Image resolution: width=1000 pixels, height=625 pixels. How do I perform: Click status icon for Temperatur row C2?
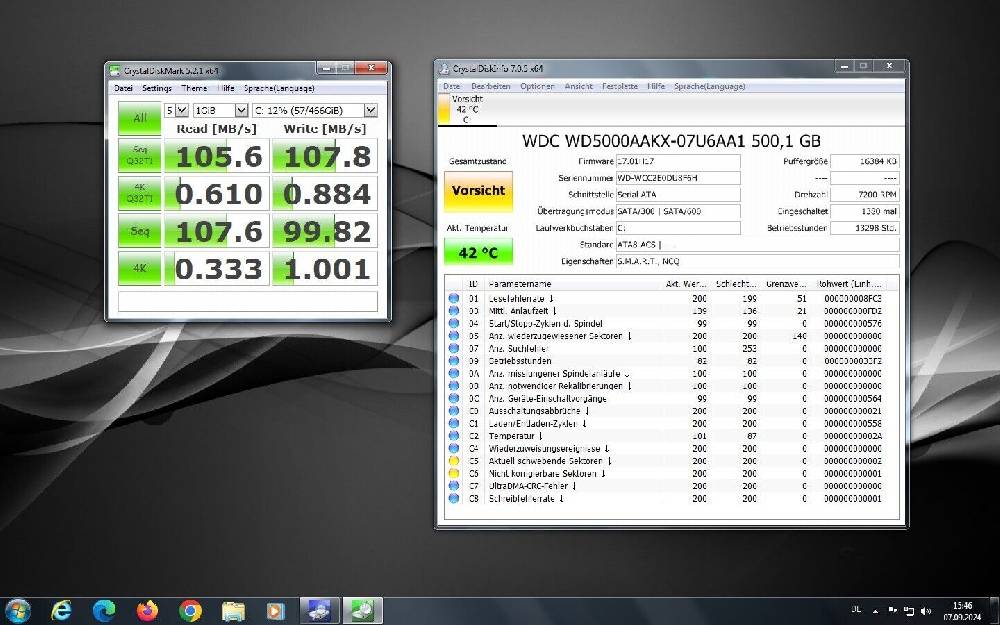click(453, 436)
